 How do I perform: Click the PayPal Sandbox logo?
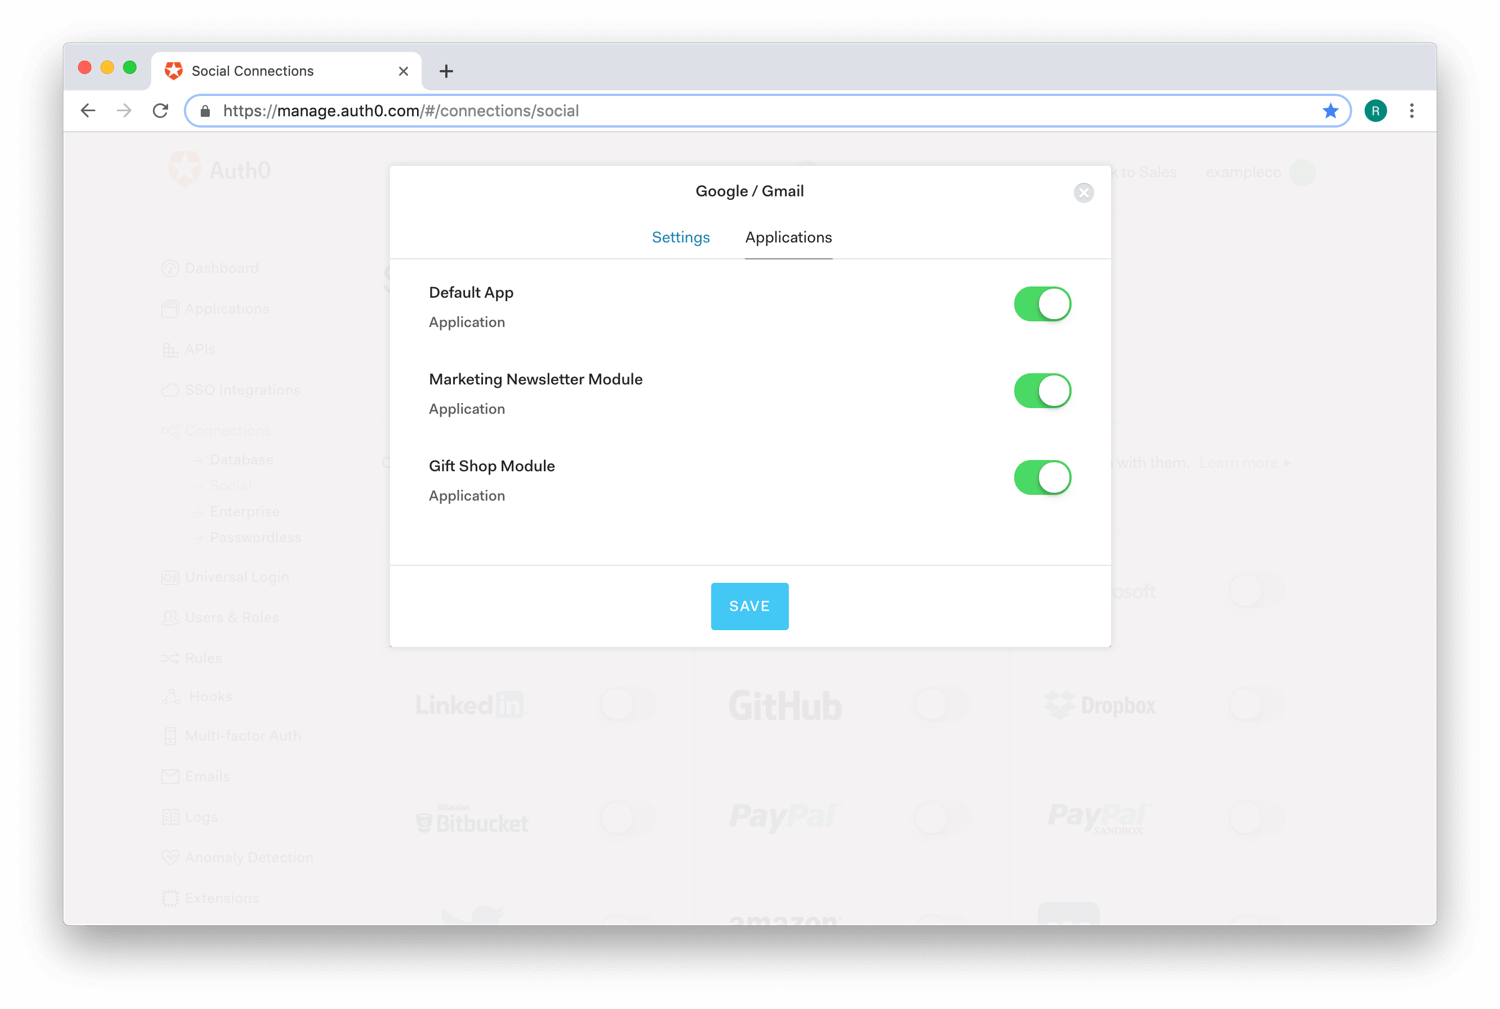[1099, 818]
